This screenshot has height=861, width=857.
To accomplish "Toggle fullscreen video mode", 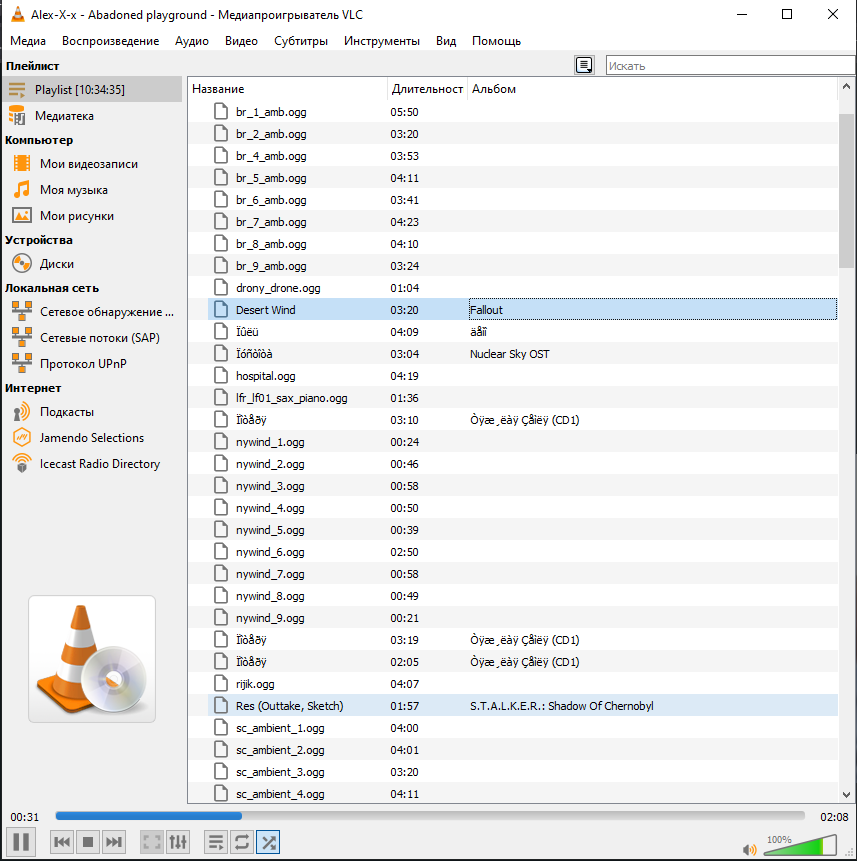I will [x=152, y=842].
